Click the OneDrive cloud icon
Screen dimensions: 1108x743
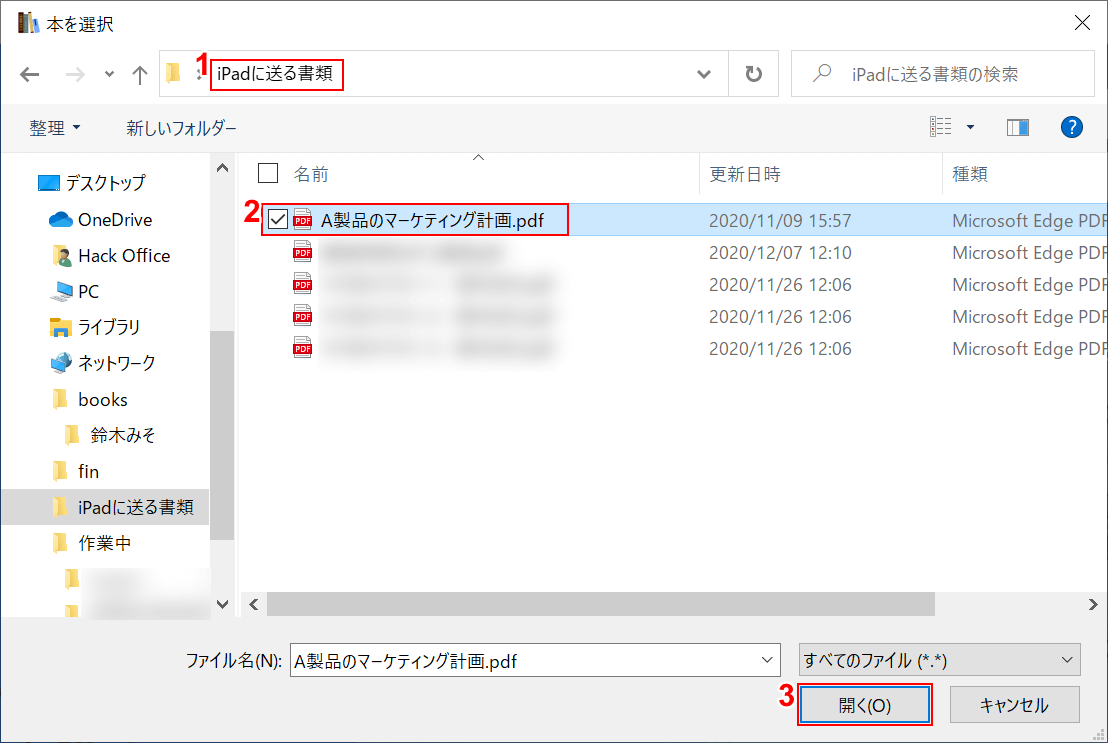click(61, 220)
